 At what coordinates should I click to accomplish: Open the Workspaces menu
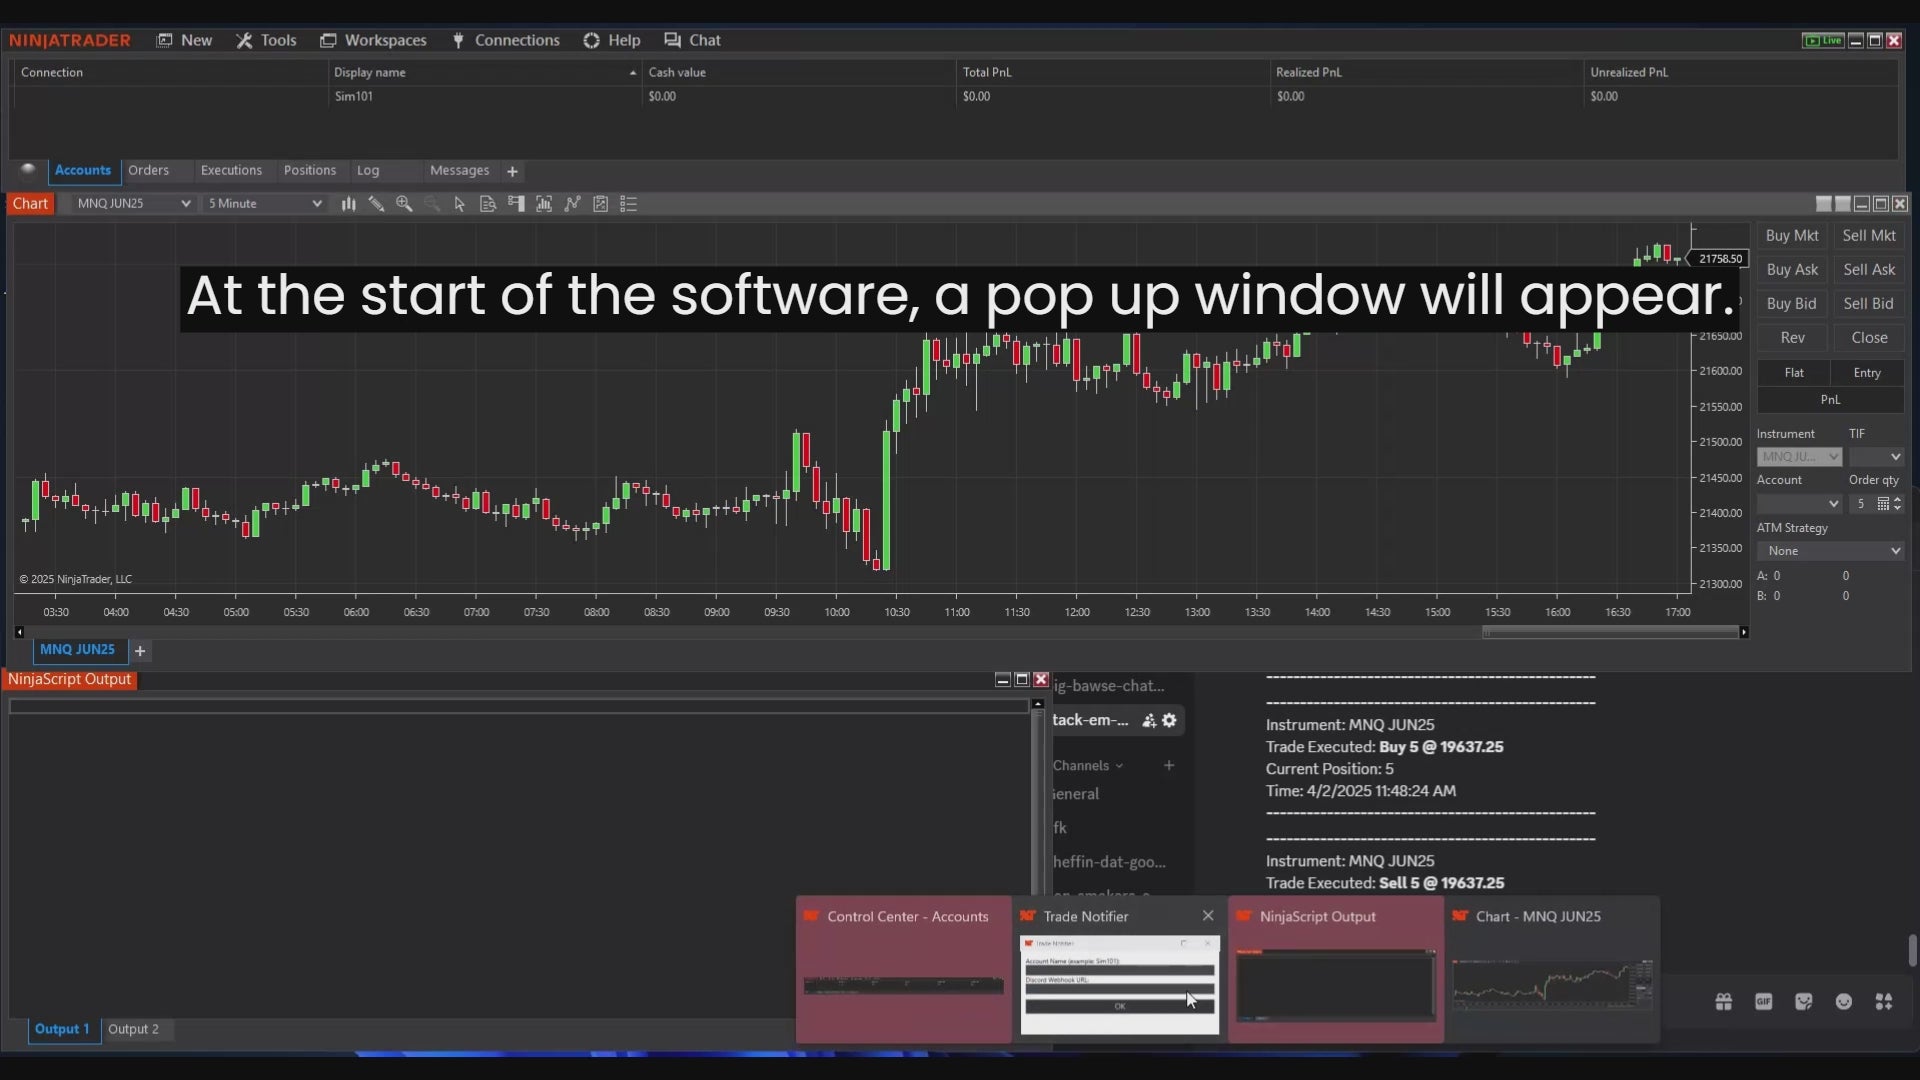[x=373, y=40]
